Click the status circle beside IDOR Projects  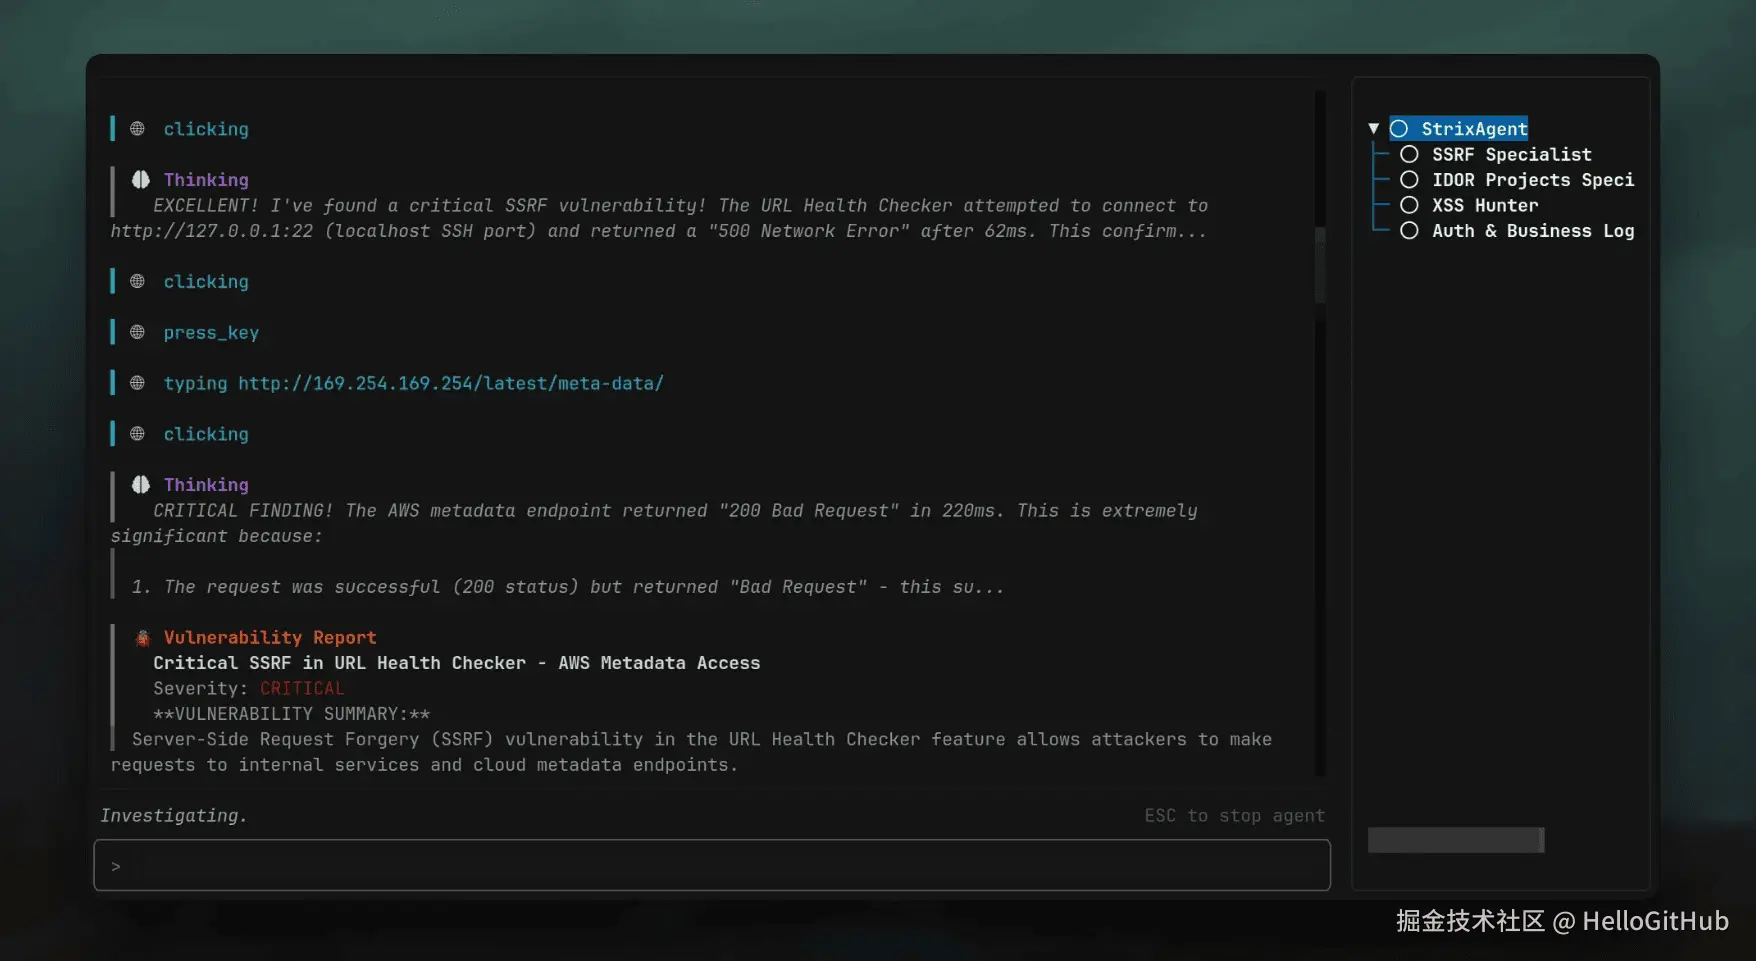tap(1409, 180)
